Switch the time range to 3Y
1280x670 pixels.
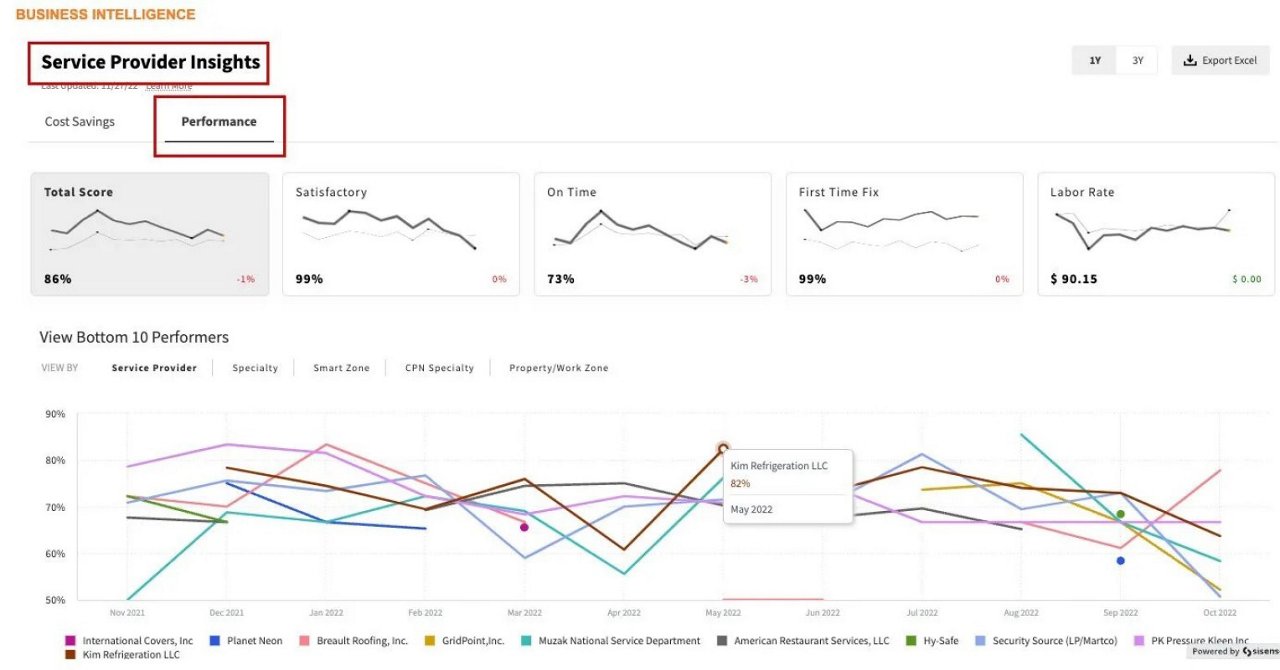1136,60
